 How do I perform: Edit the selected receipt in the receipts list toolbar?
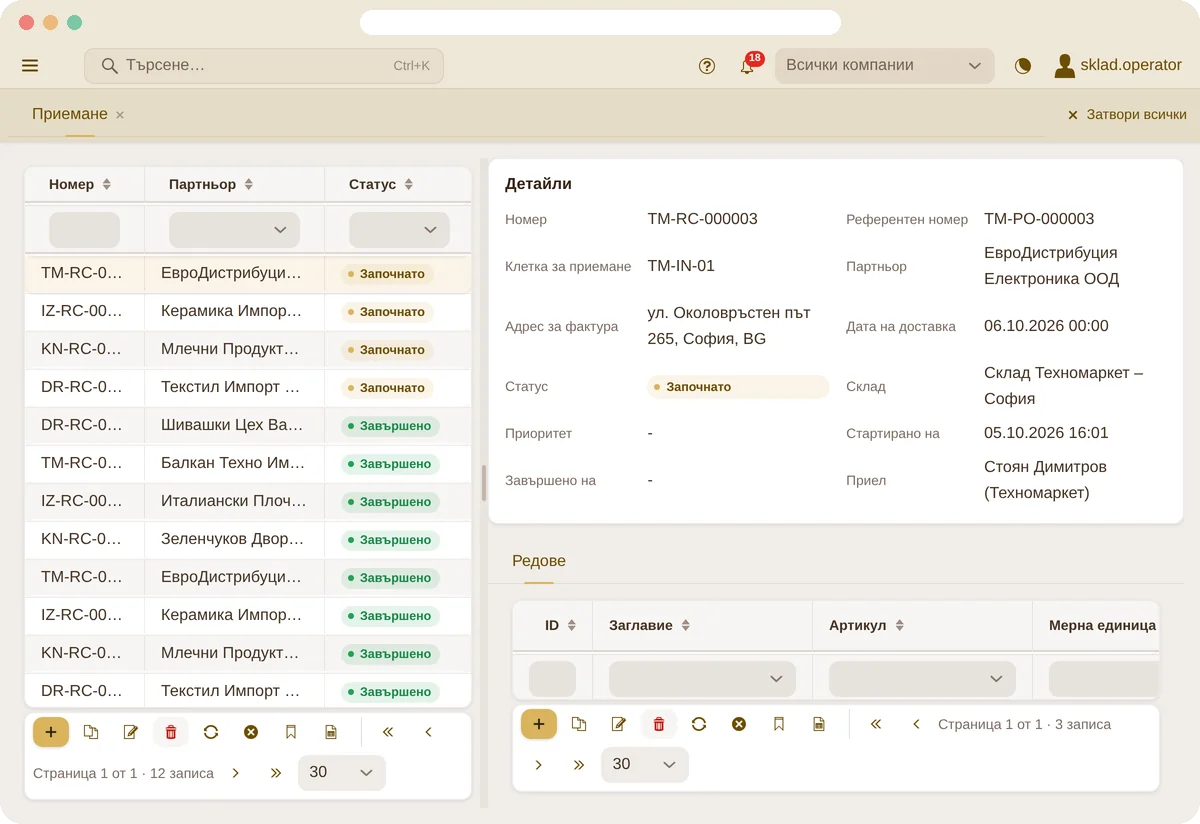[x=131, y=732]
